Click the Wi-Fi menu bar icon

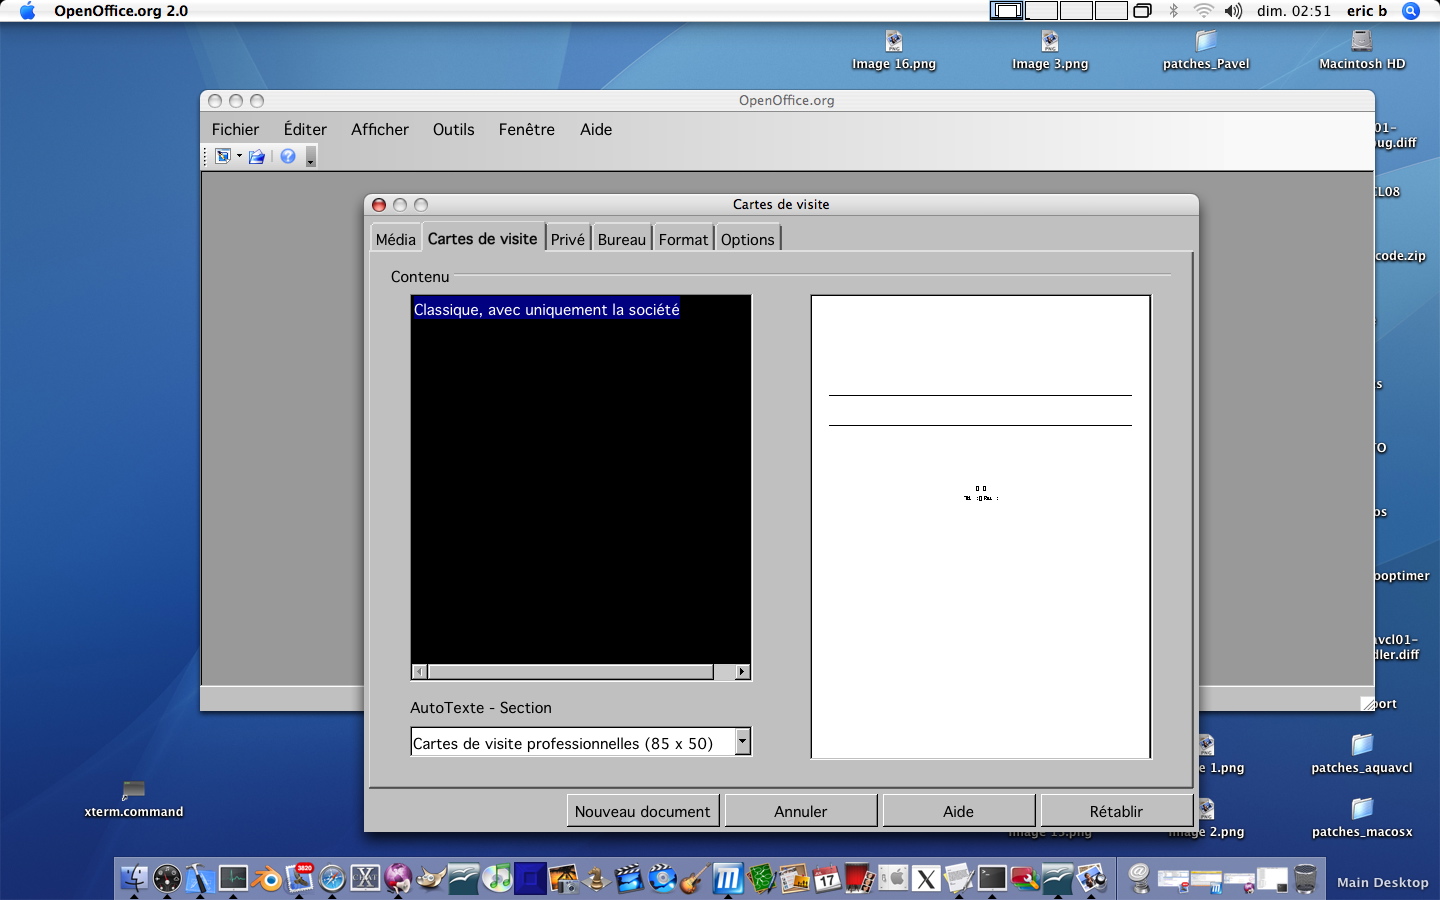1204,11
